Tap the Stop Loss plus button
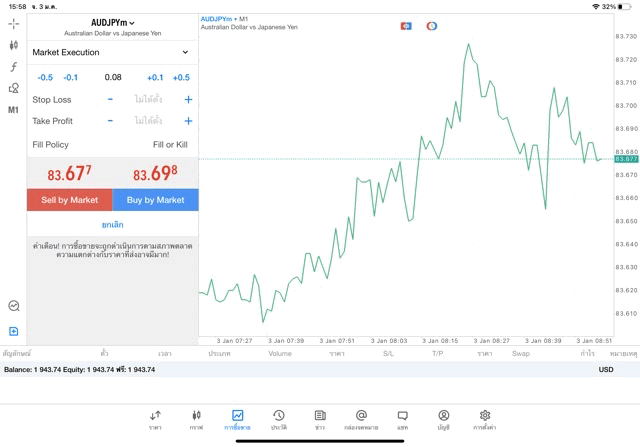This screenshot has width=640, height=447. (x=188, y=99)
